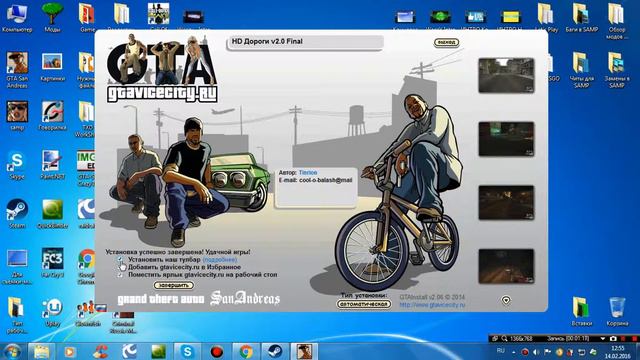
Task: Click camera icon in recorder bar
Action: pos(613,339)
